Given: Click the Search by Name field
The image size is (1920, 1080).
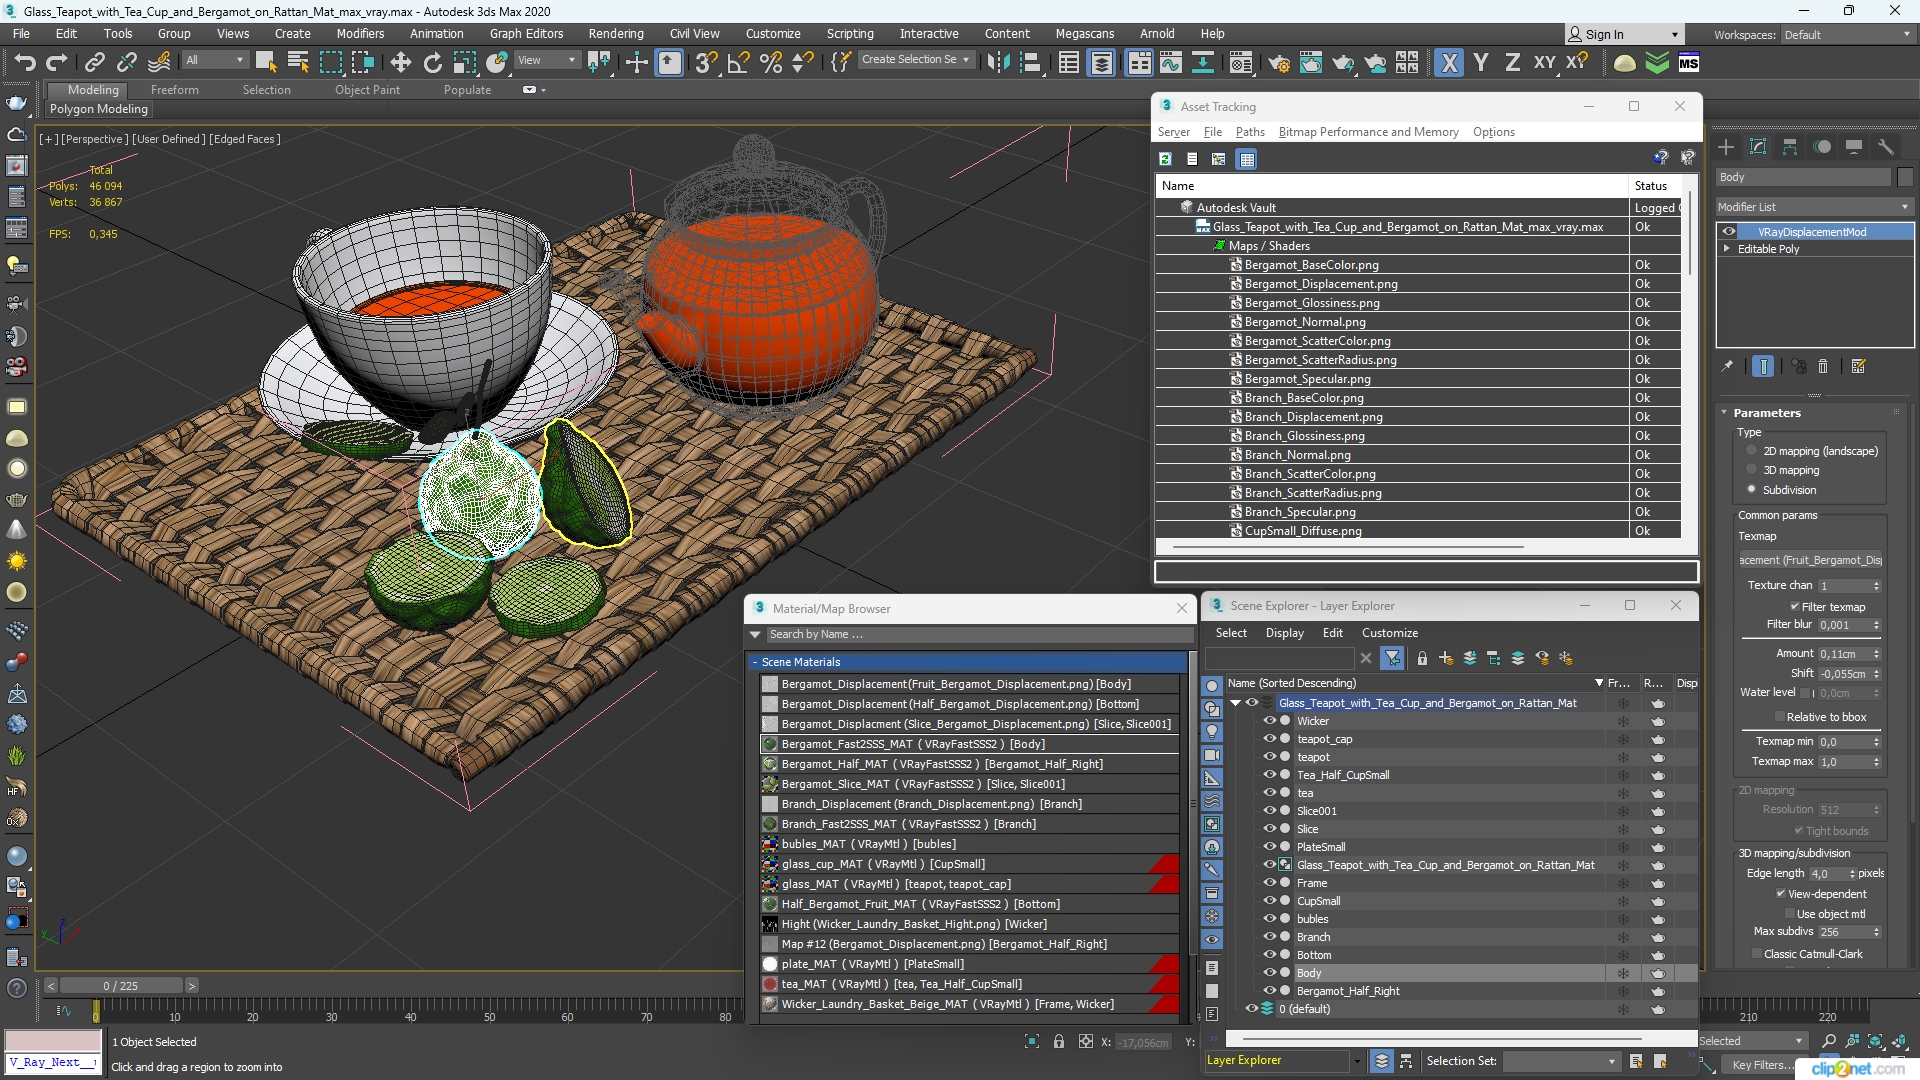Looking at the screenshot, I should pos(978,634).
